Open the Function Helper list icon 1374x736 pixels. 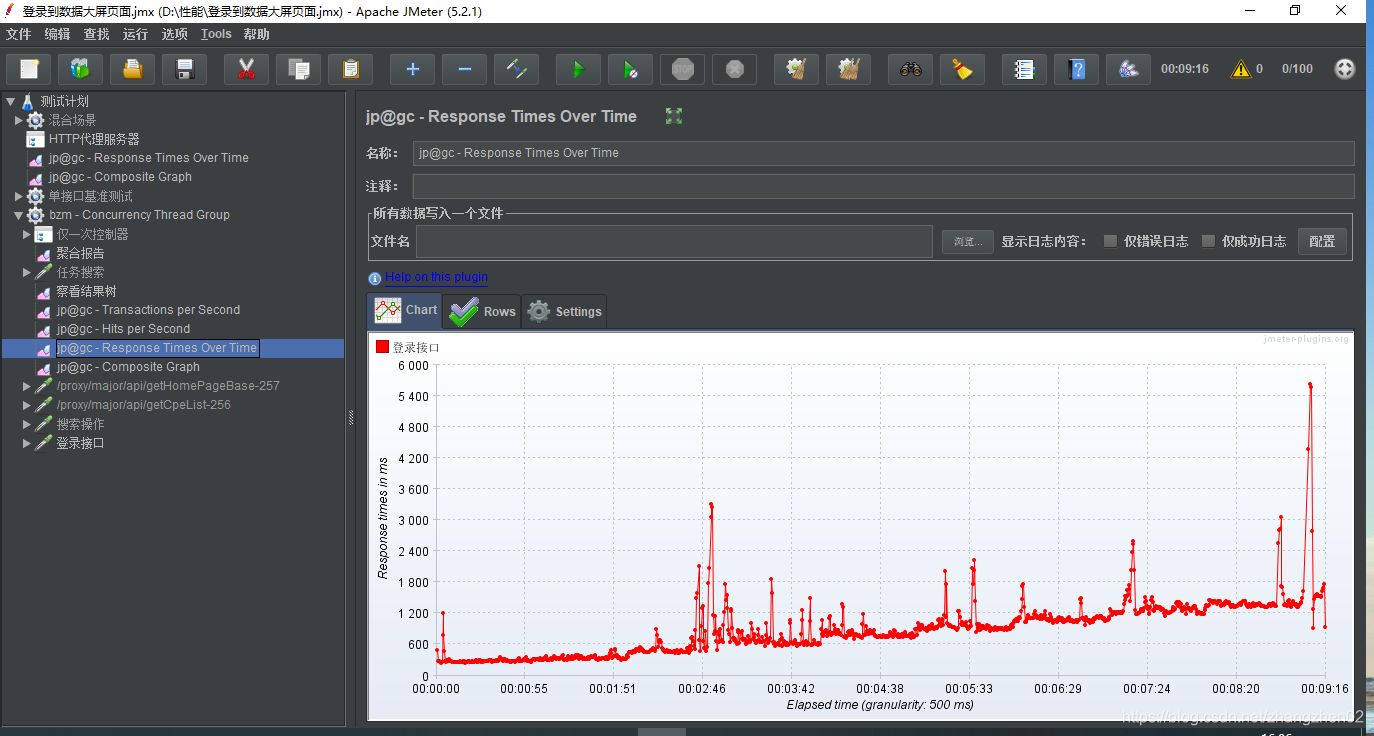coord(1024,69)
